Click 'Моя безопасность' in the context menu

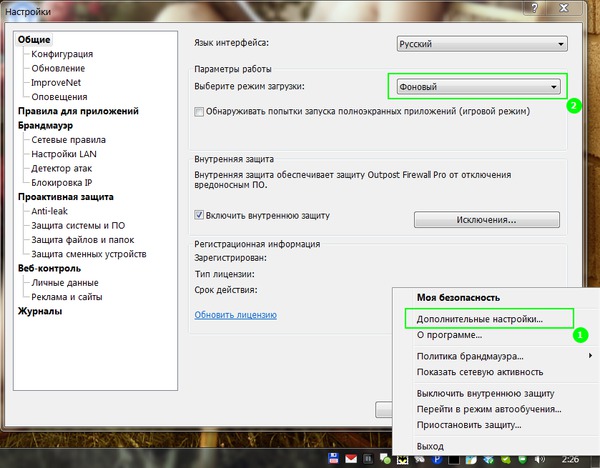tap(458, 297)
